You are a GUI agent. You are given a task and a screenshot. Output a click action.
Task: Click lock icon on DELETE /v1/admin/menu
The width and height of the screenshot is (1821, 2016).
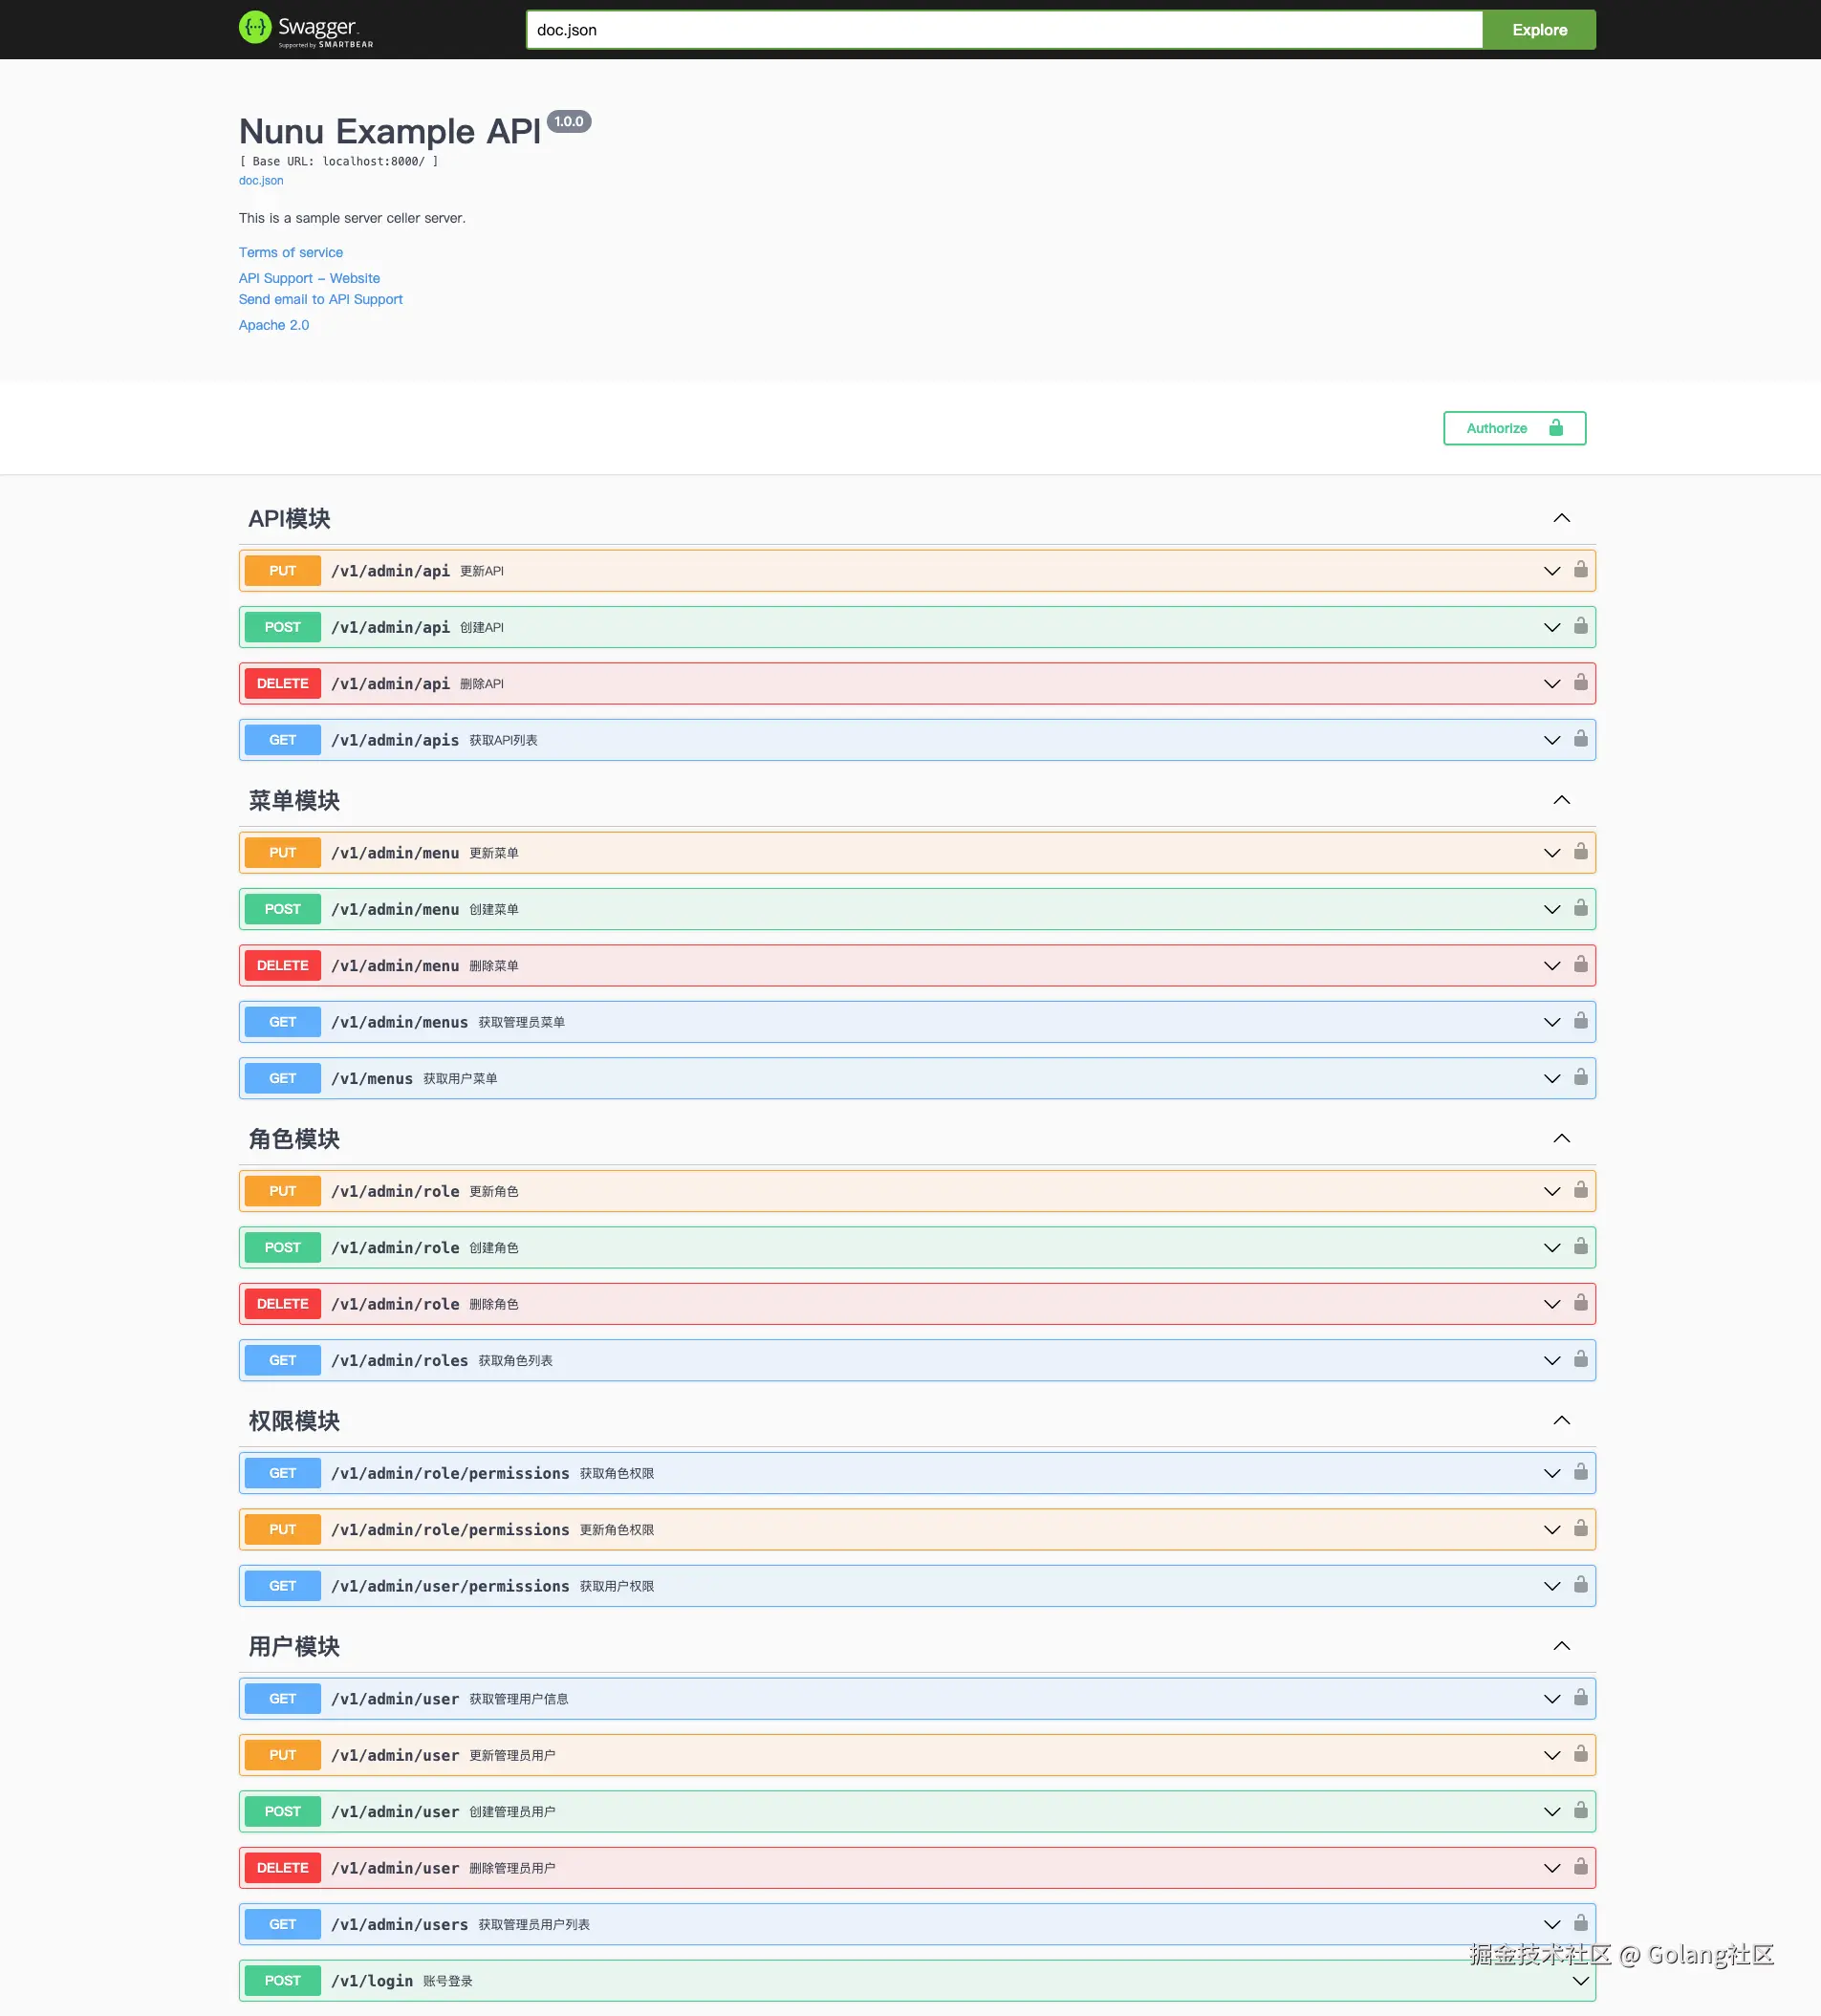tap(1580, 965)
